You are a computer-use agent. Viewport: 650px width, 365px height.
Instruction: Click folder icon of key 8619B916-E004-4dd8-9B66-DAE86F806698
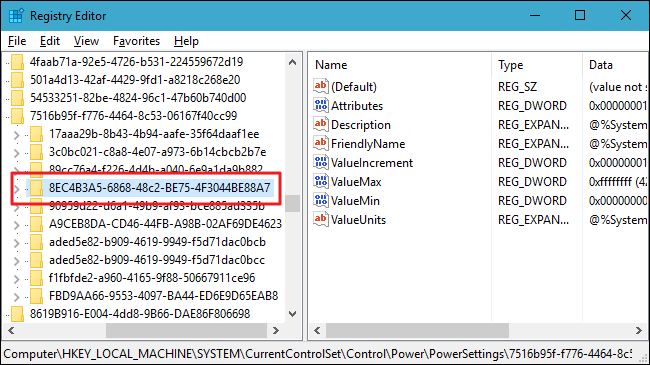(17, 314)
